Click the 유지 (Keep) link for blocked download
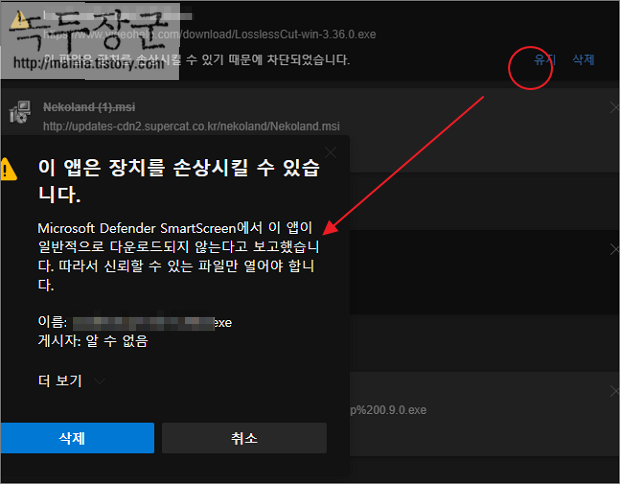The width and height of the screenshot is (620, 484). (x=544, y=60)
